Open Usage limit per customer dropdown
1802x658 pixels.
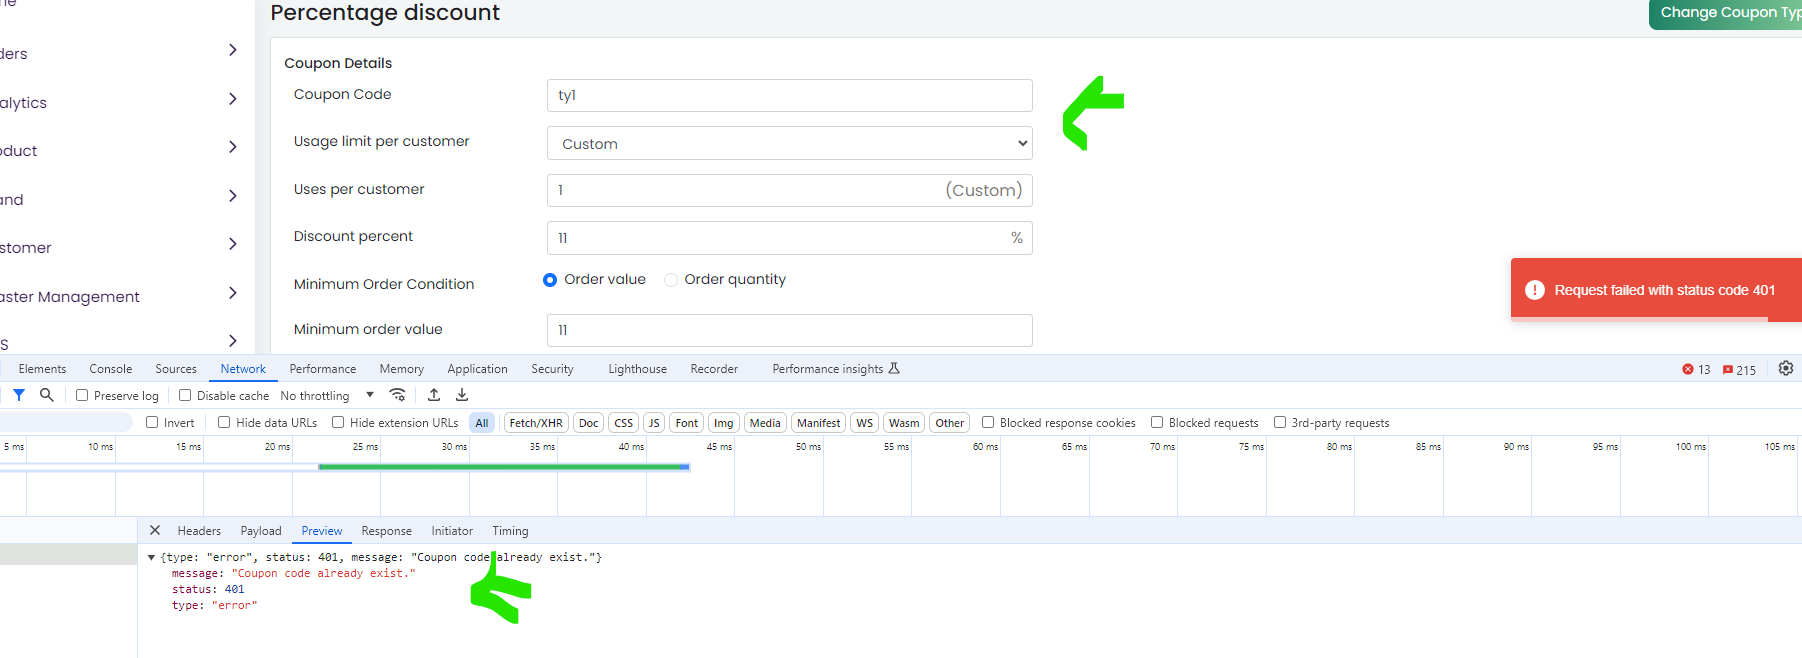point(790,143)
